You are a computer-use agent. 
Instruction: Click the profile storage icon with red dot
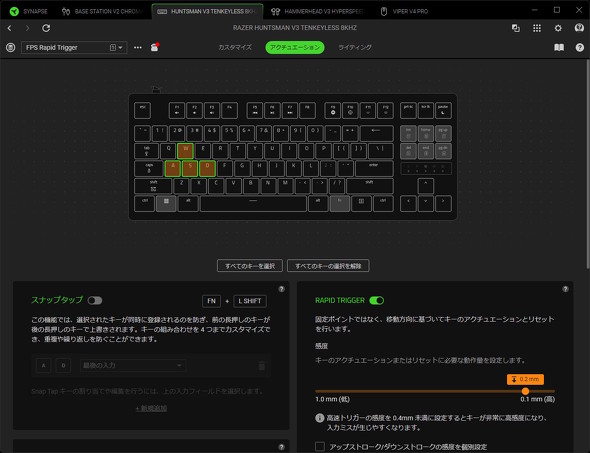point(155,47)
